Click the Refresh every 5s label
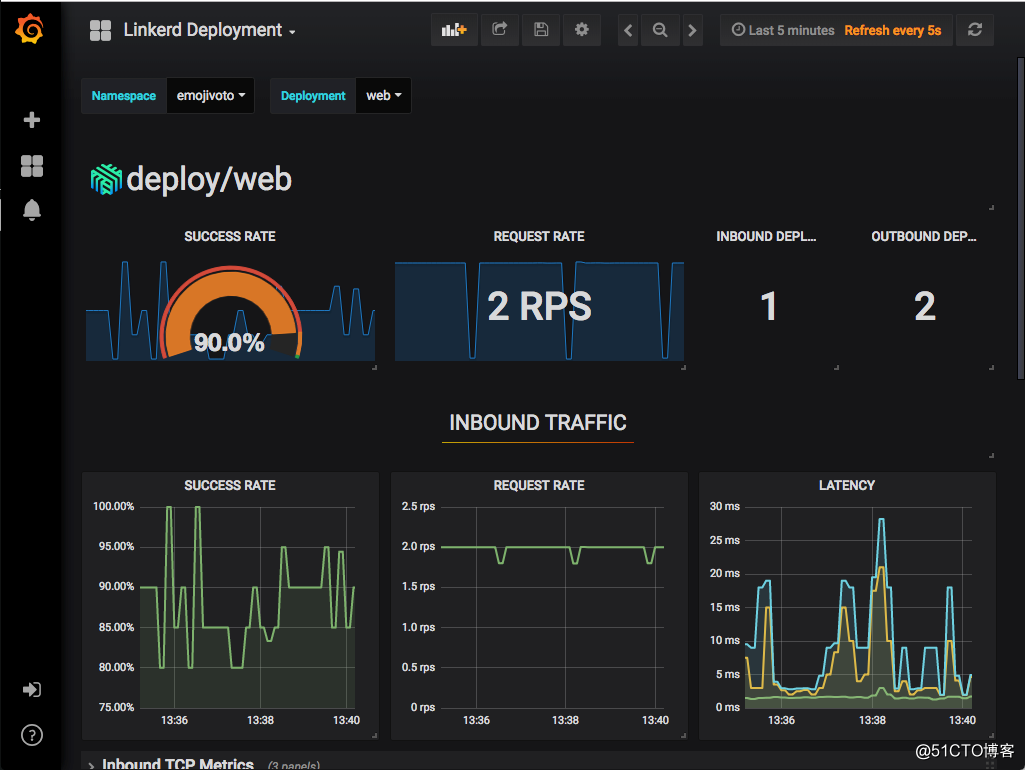This screenshot has height=770, width=1025. (892, 30)
